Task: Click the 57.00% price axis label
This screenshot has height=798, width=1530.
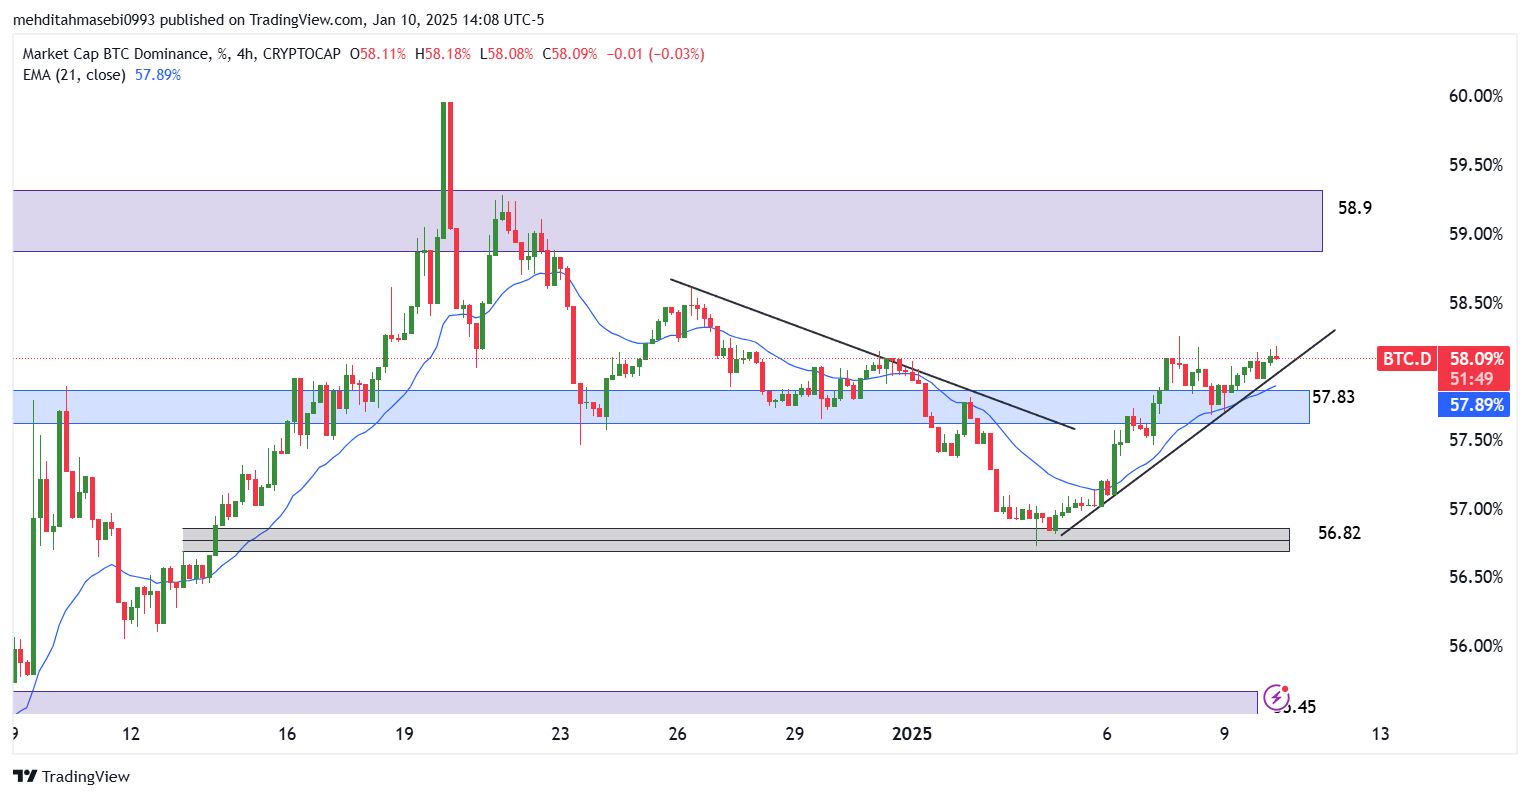Action: [x=1475, y=509]
